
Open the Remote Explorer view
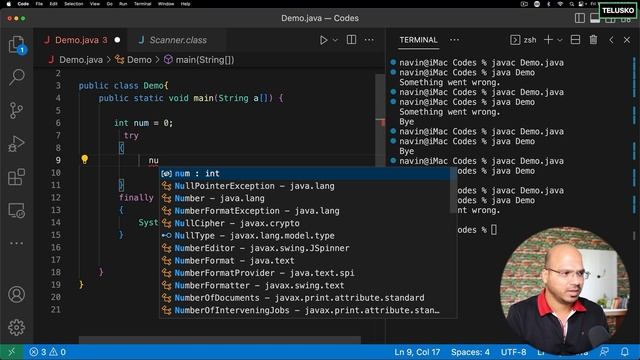point(16,210)
